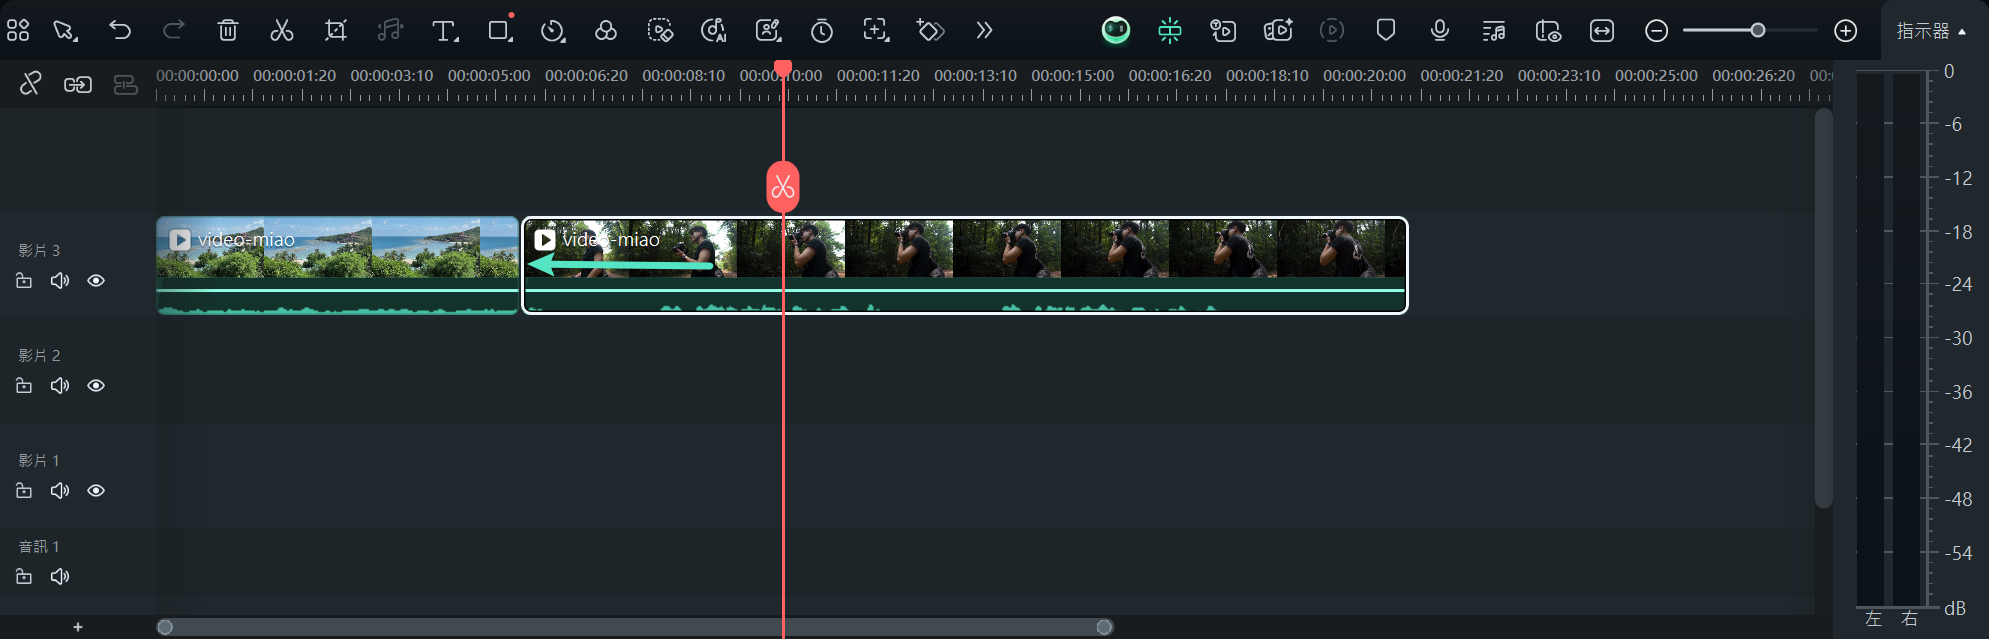Start voiceover recording with microphone icon
The width and height of the screenshot is (1989, 639).
pyautogui.click(x=1440, y=30)
